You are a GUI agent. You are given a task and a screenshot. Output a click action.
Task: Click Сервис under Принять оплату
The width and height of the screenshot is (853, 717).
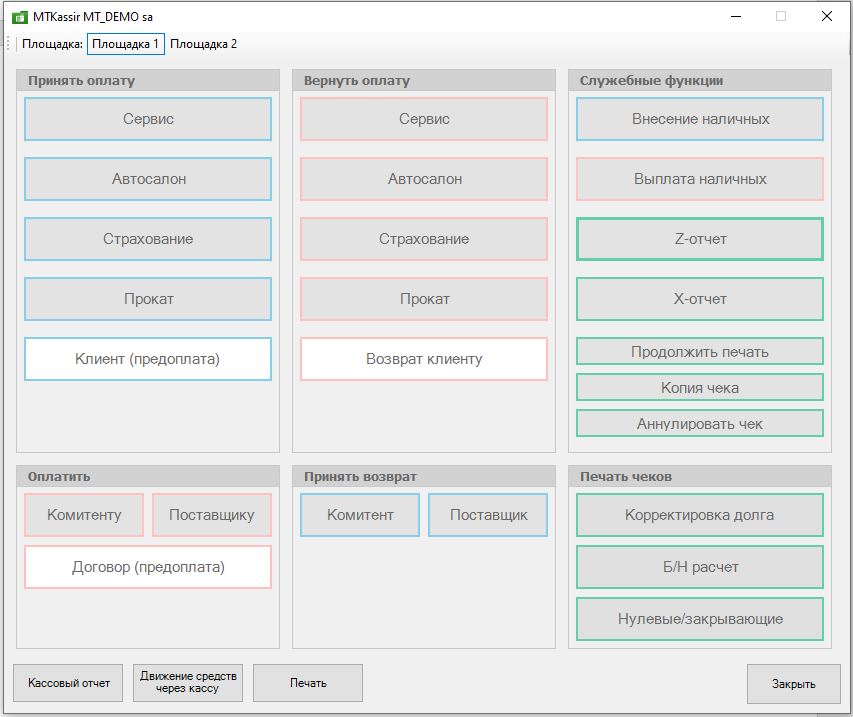coord(148,119)
